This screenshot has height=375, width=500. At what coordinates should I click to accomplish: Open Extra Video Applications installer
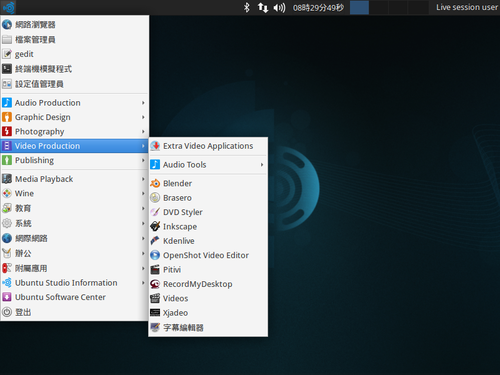(x=208, y=146)
